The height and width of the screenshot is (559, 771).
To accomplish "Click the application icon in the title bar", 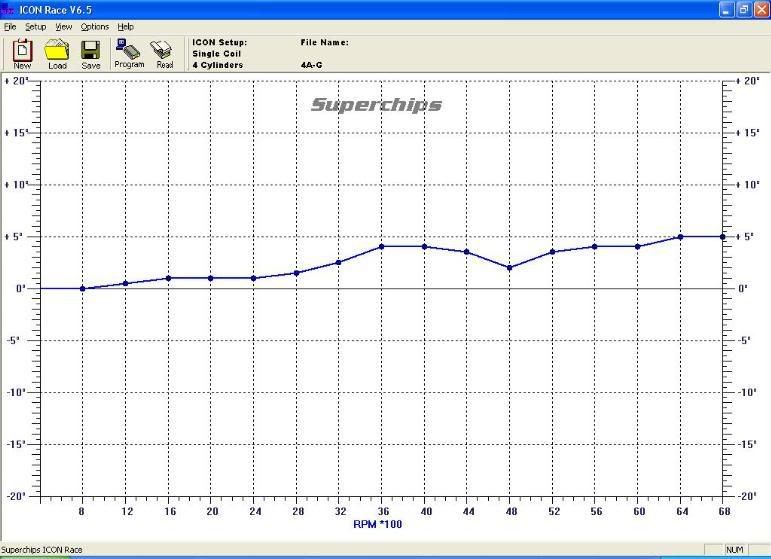I will pos(8,10).
